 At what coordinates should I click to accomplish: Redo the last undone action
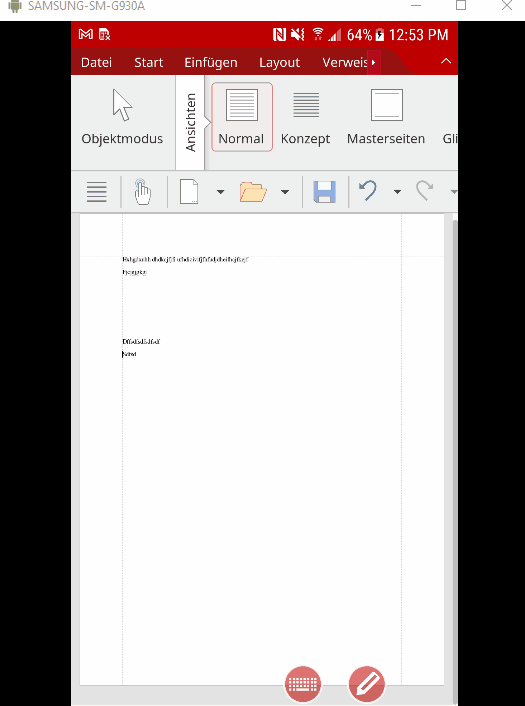[424, 191]
